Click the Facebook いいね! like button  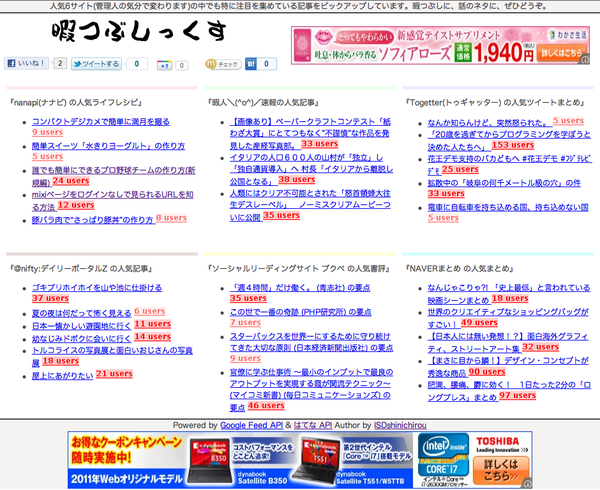26,63
